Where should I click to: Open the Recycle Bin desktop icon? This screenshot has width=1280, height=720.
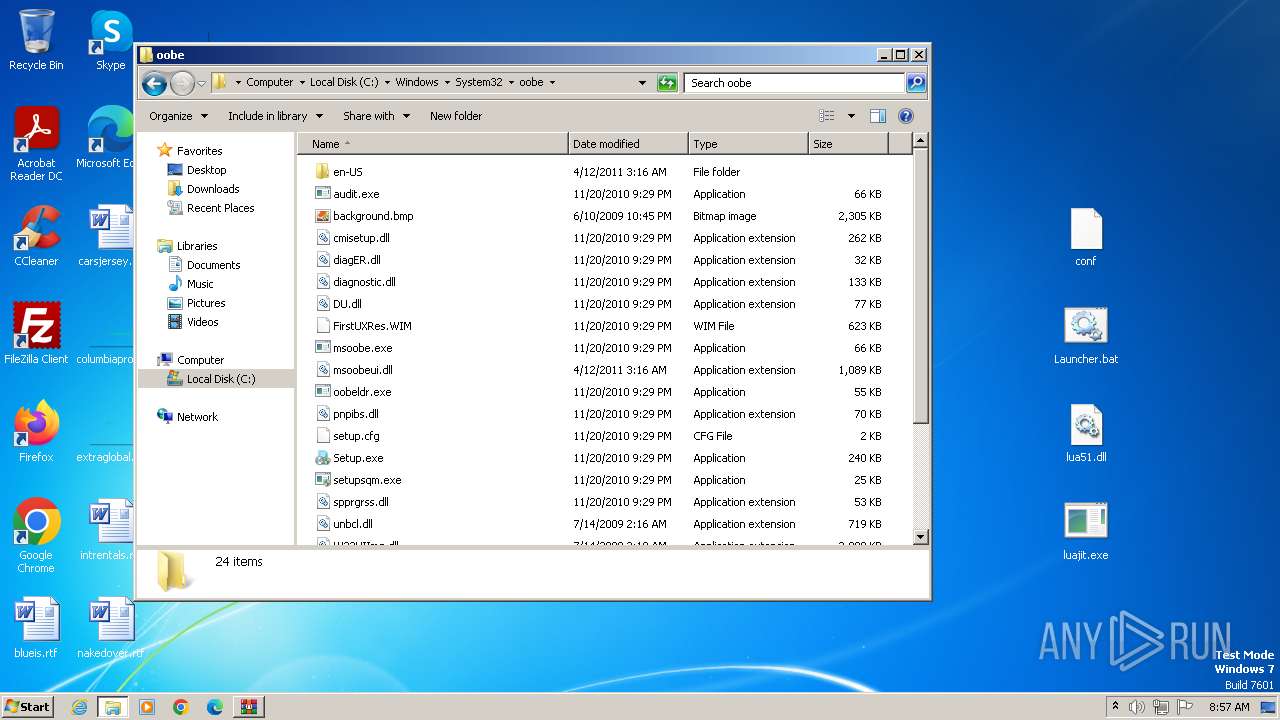(x=36, y=41)
